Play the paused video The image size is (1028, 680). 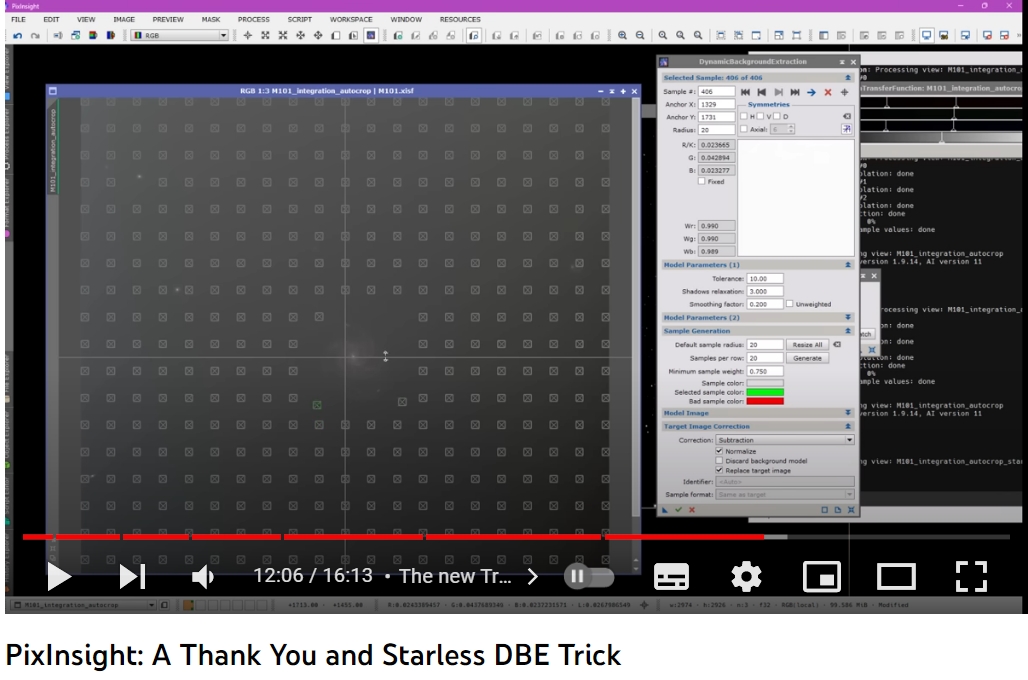(59, 577)
